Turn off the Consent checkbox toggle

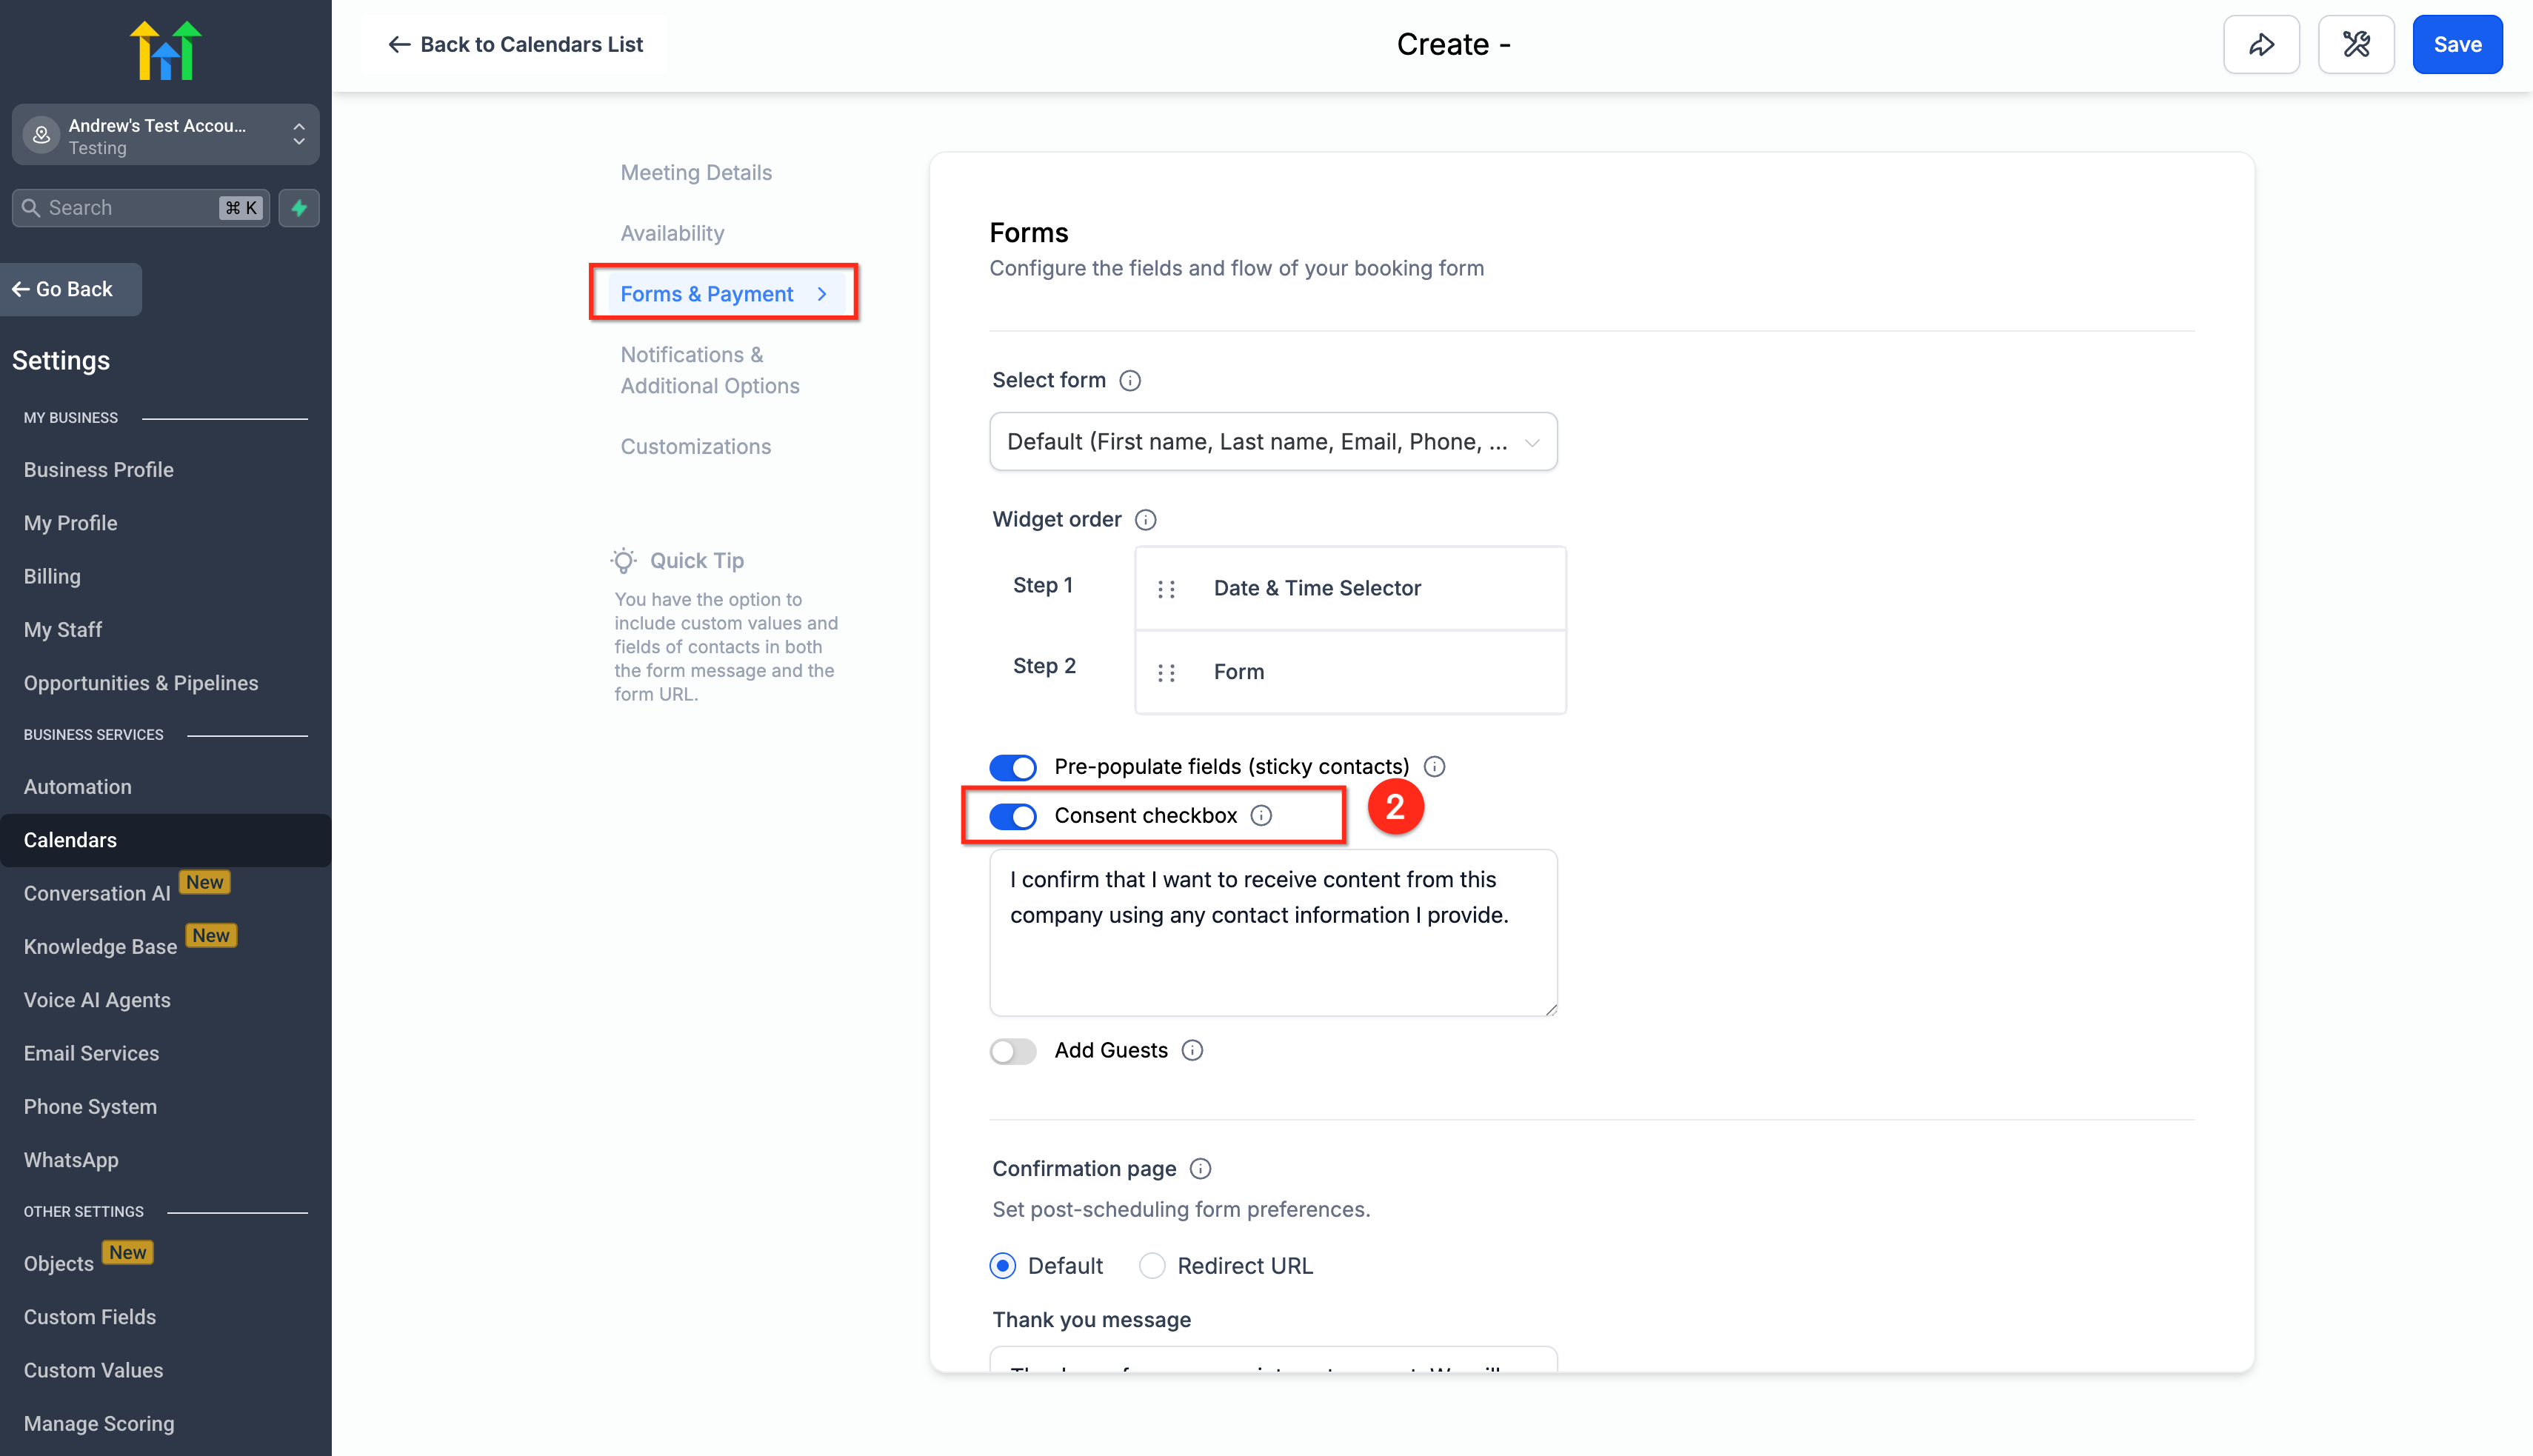1013,817
